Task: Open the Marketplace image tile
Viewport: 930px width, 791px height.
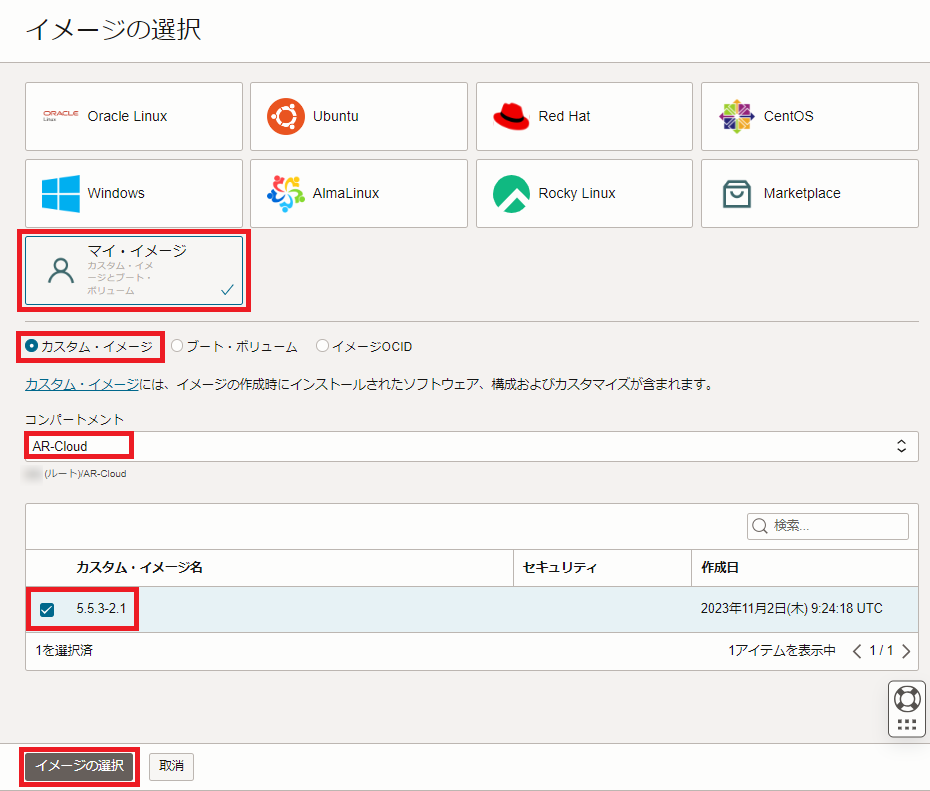Action: point(809,193)
